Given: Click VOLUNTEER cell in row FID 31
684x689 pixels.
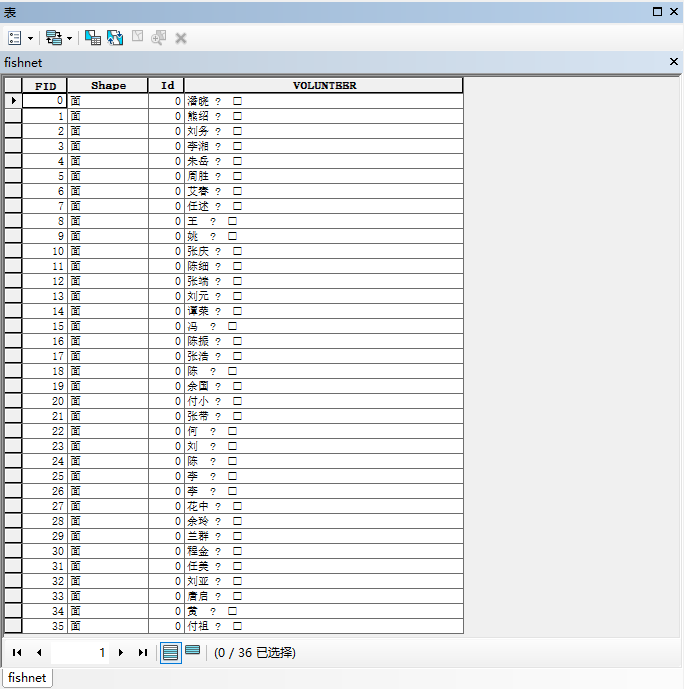Looking at the screenshot, I should [x=324, y=566].
